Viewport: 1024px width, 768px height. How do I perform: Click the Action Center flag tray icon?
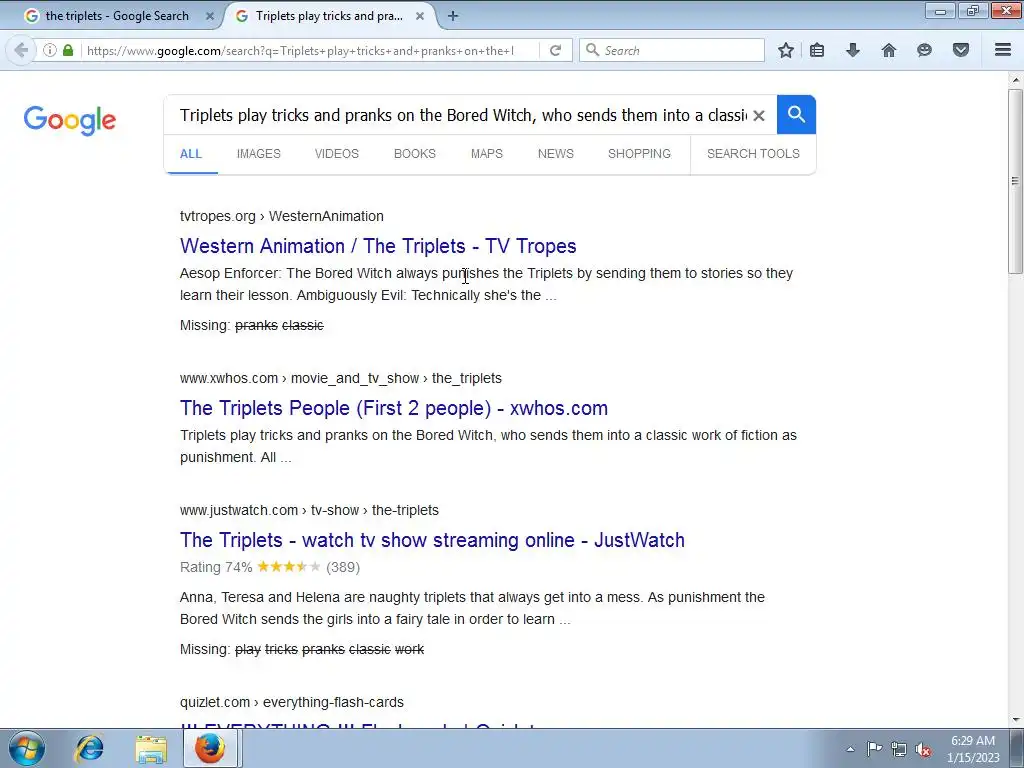pos(874,749)
